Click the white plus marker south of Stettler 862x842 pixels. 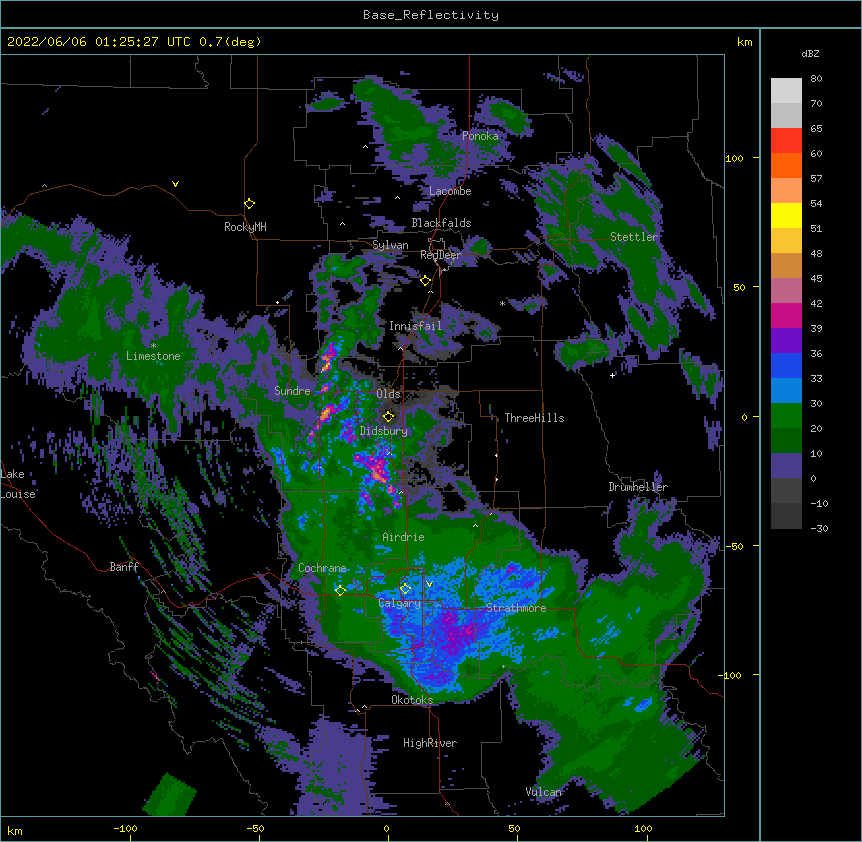(612, 375)
